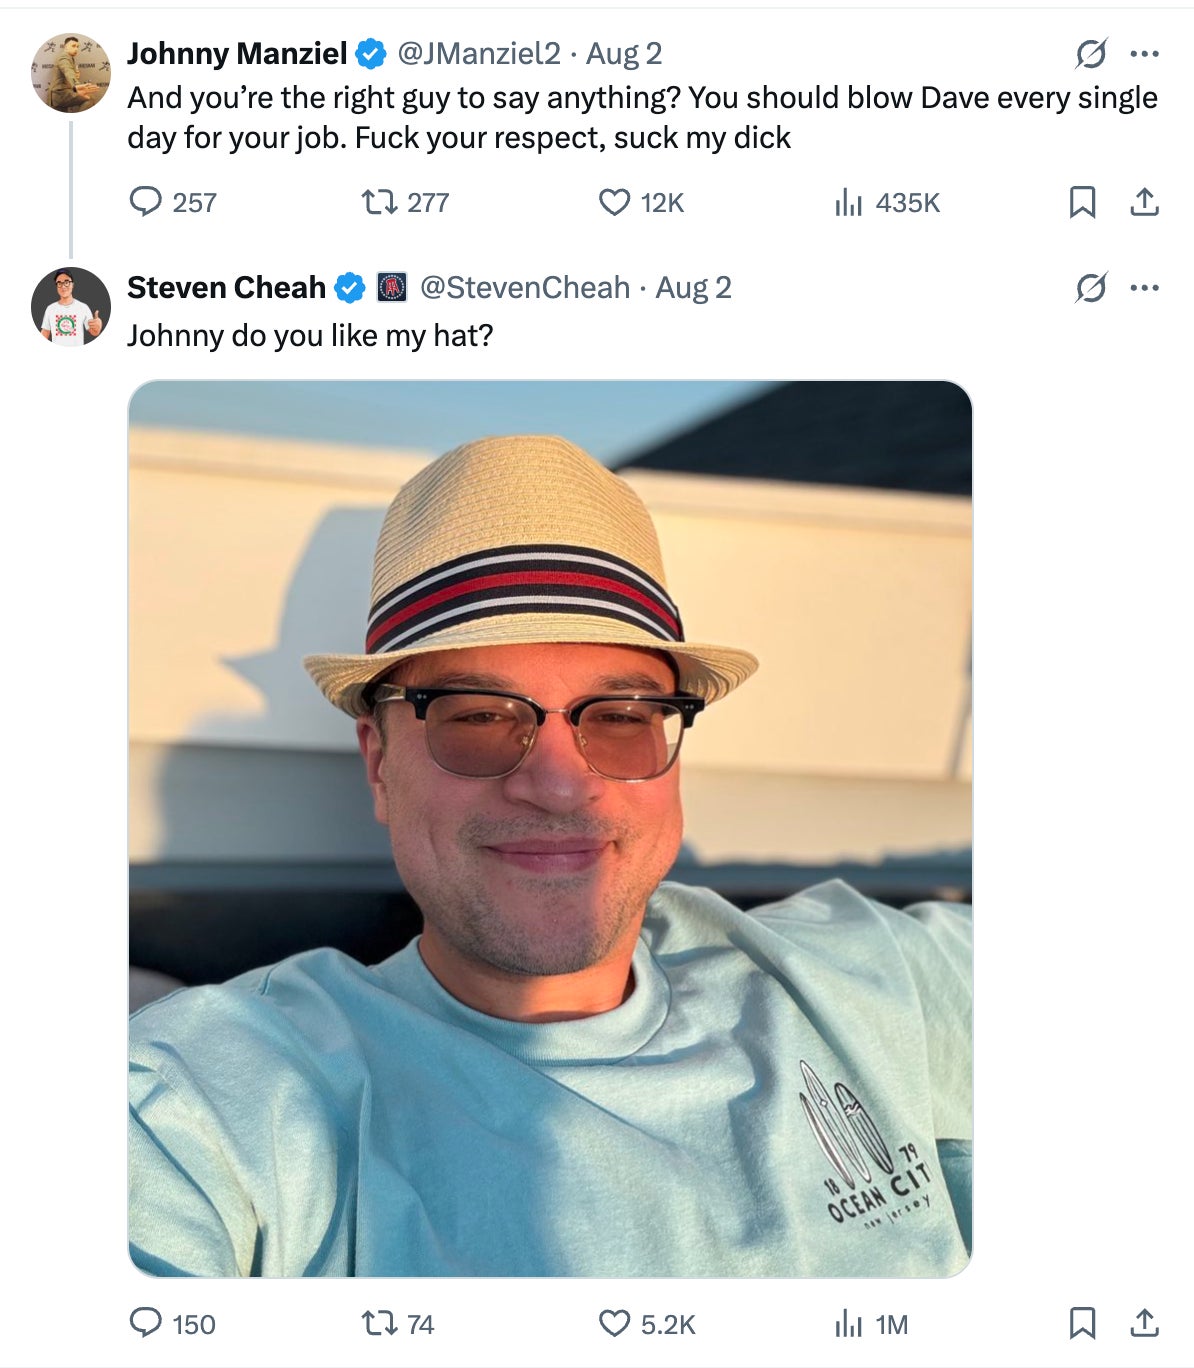View analytics on Steven Cheah's tweet
This screenshot has width=1194, height=1368.
[848, 1324]
